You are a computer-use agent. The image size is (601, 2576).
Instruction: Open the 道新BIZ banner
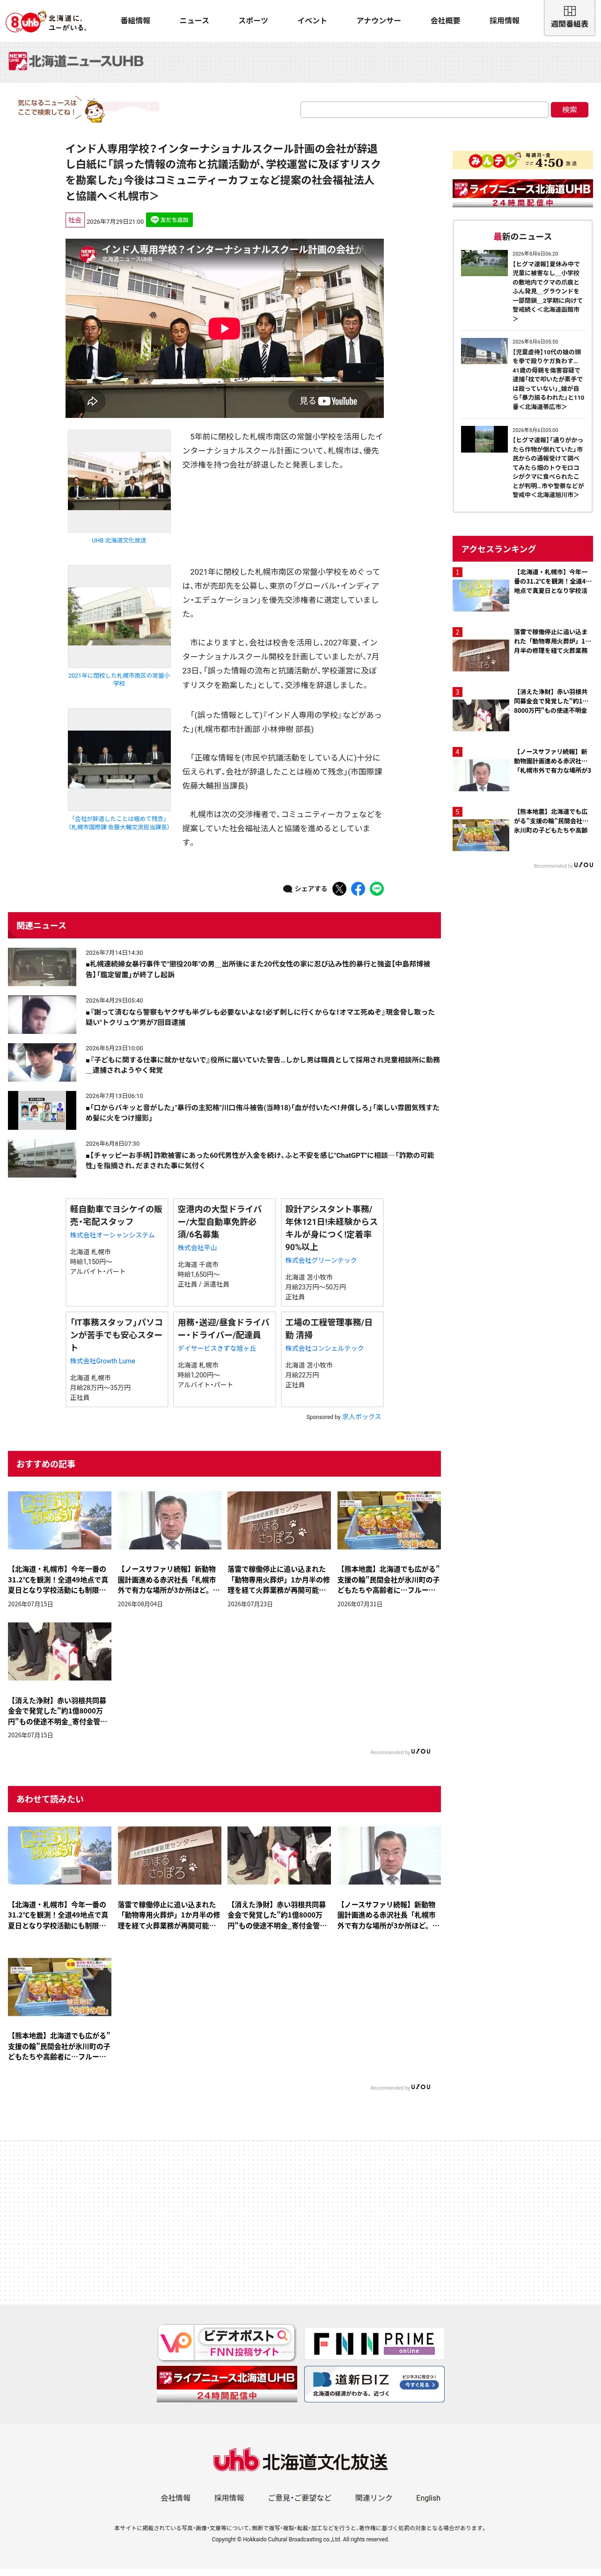tap(374, 2383)
